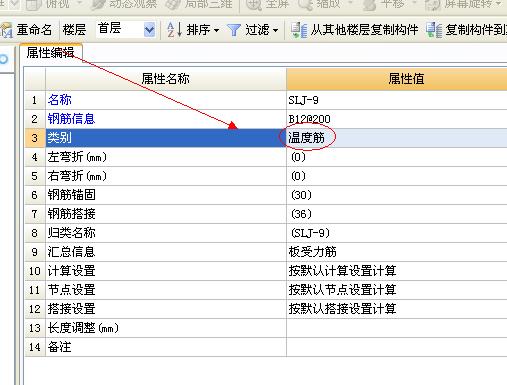Expand the 过滤 dropdown arrow

coord(275,31)
